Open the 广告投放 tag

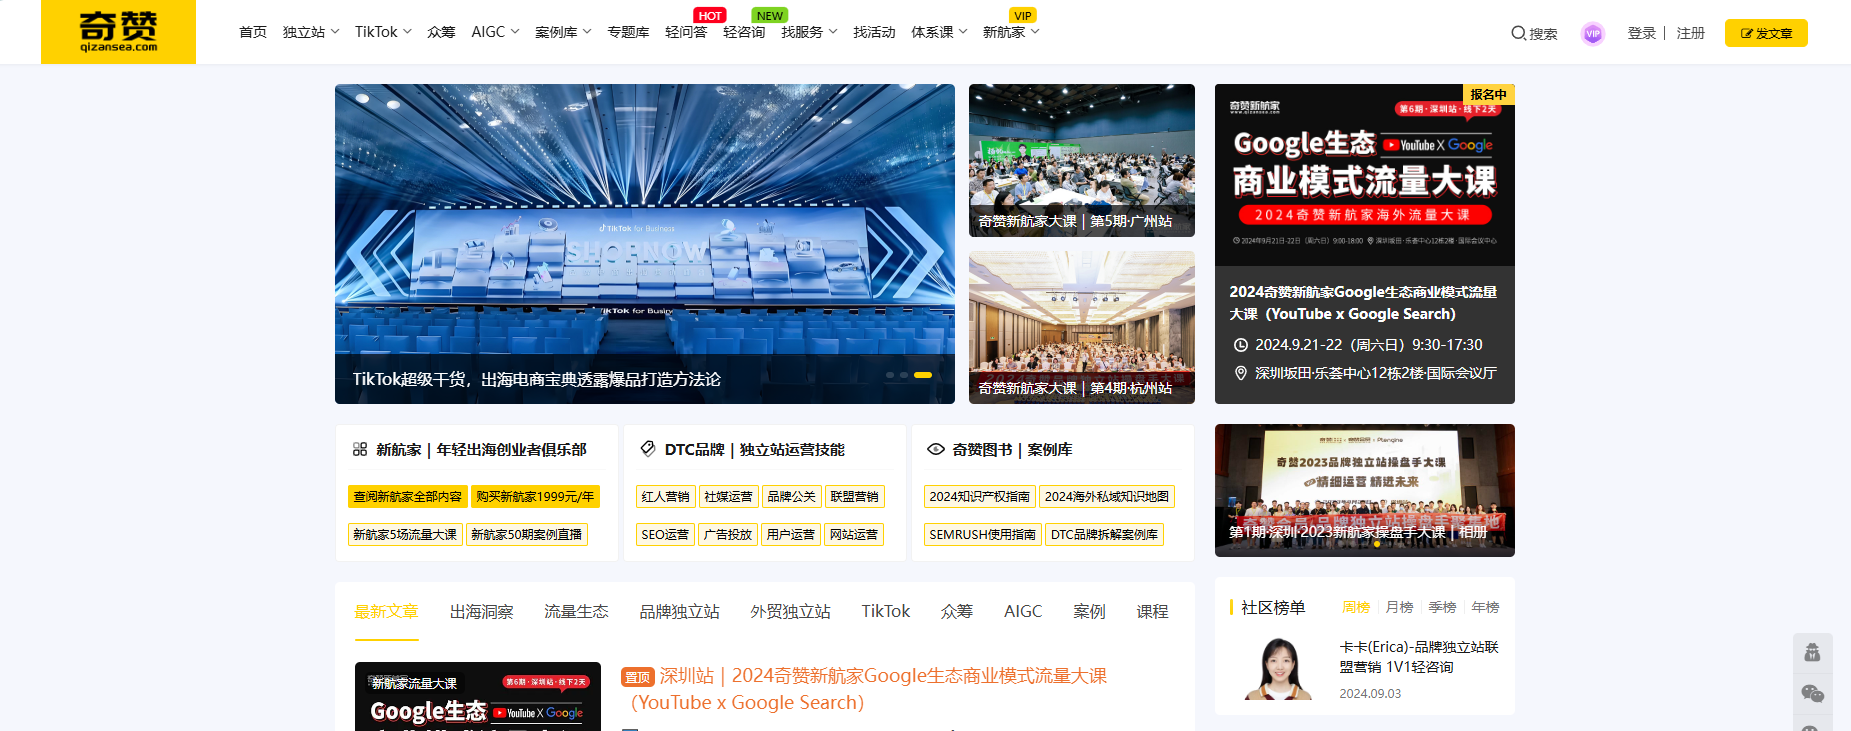click(728, 534)
